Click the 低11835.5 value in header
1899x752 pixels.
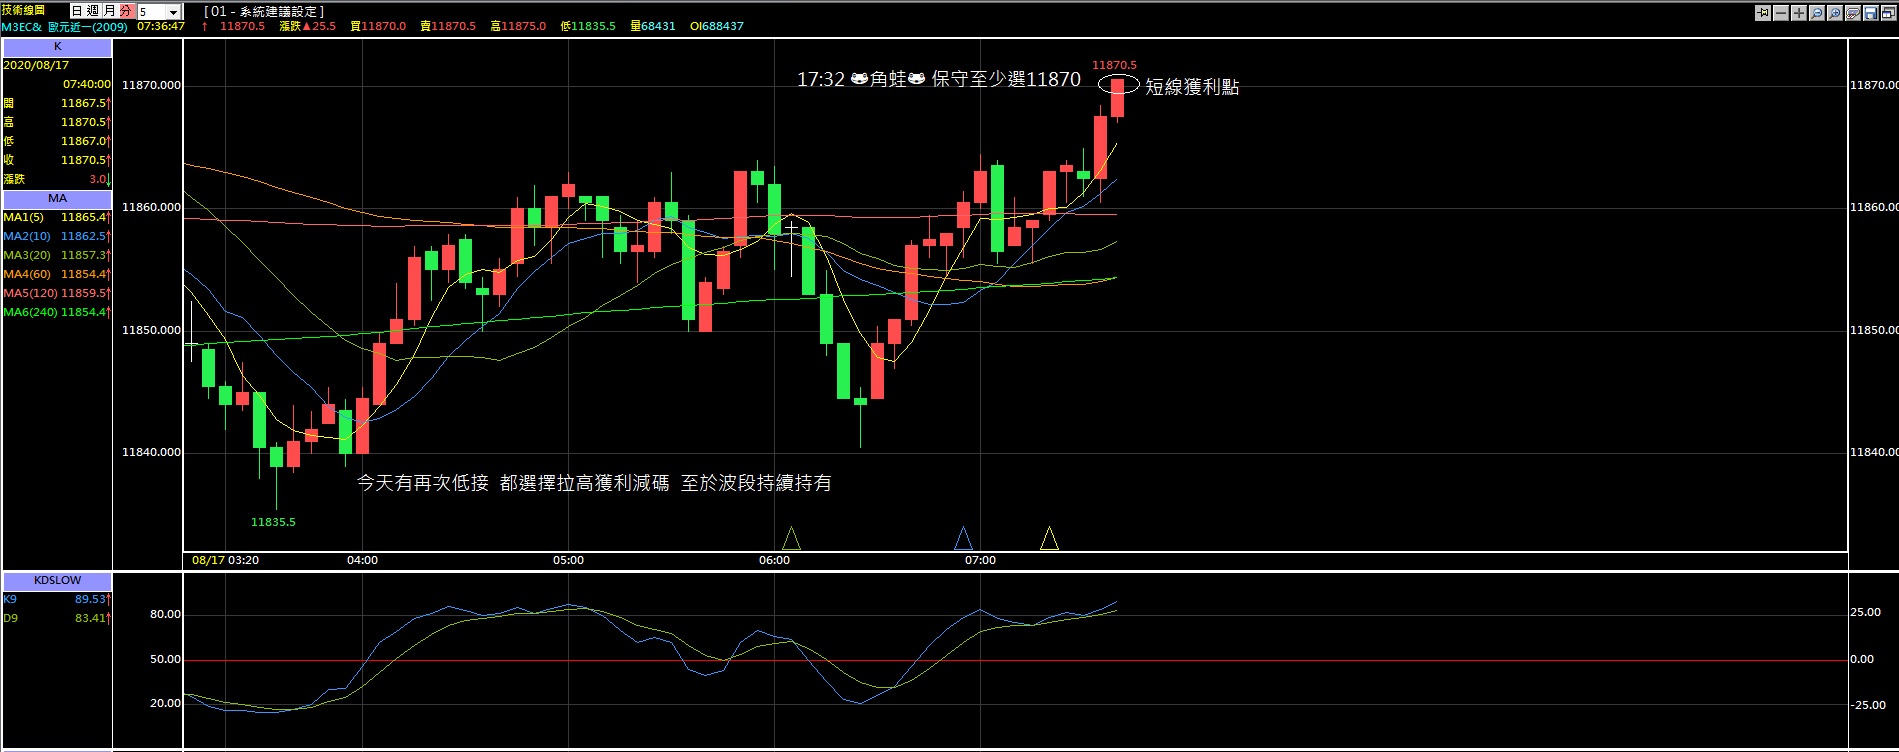pyautogui.click(x=588, y=26)
